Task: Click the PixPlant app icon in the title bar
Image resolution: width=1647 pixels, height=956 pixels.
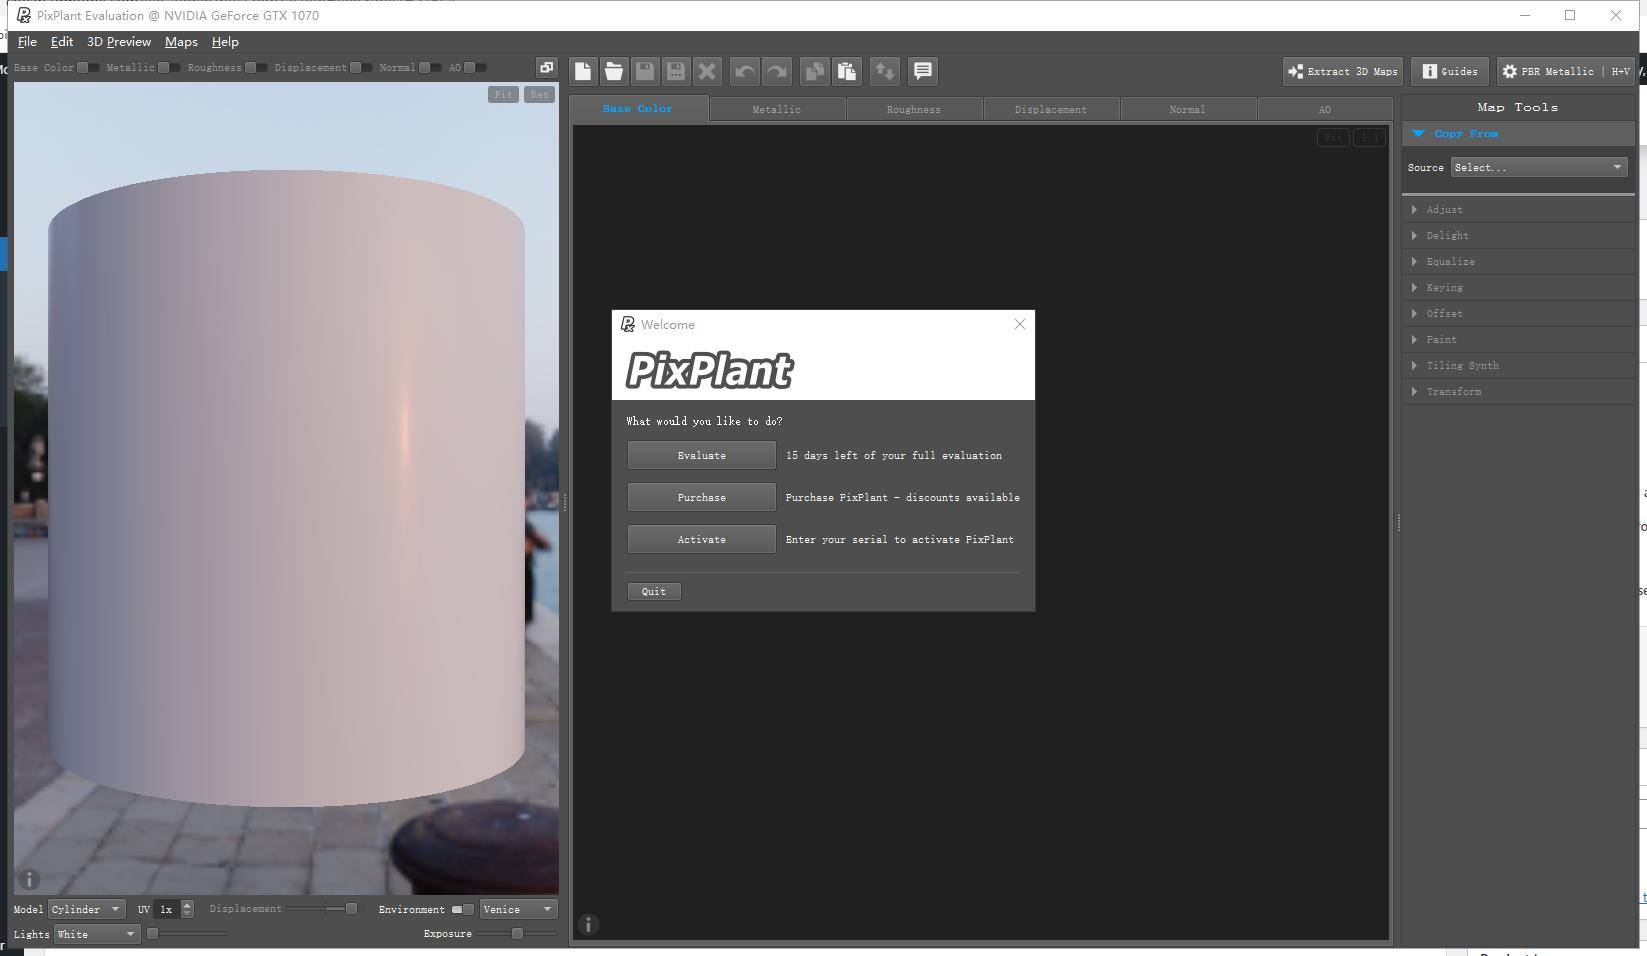Action: pos(24,15)
